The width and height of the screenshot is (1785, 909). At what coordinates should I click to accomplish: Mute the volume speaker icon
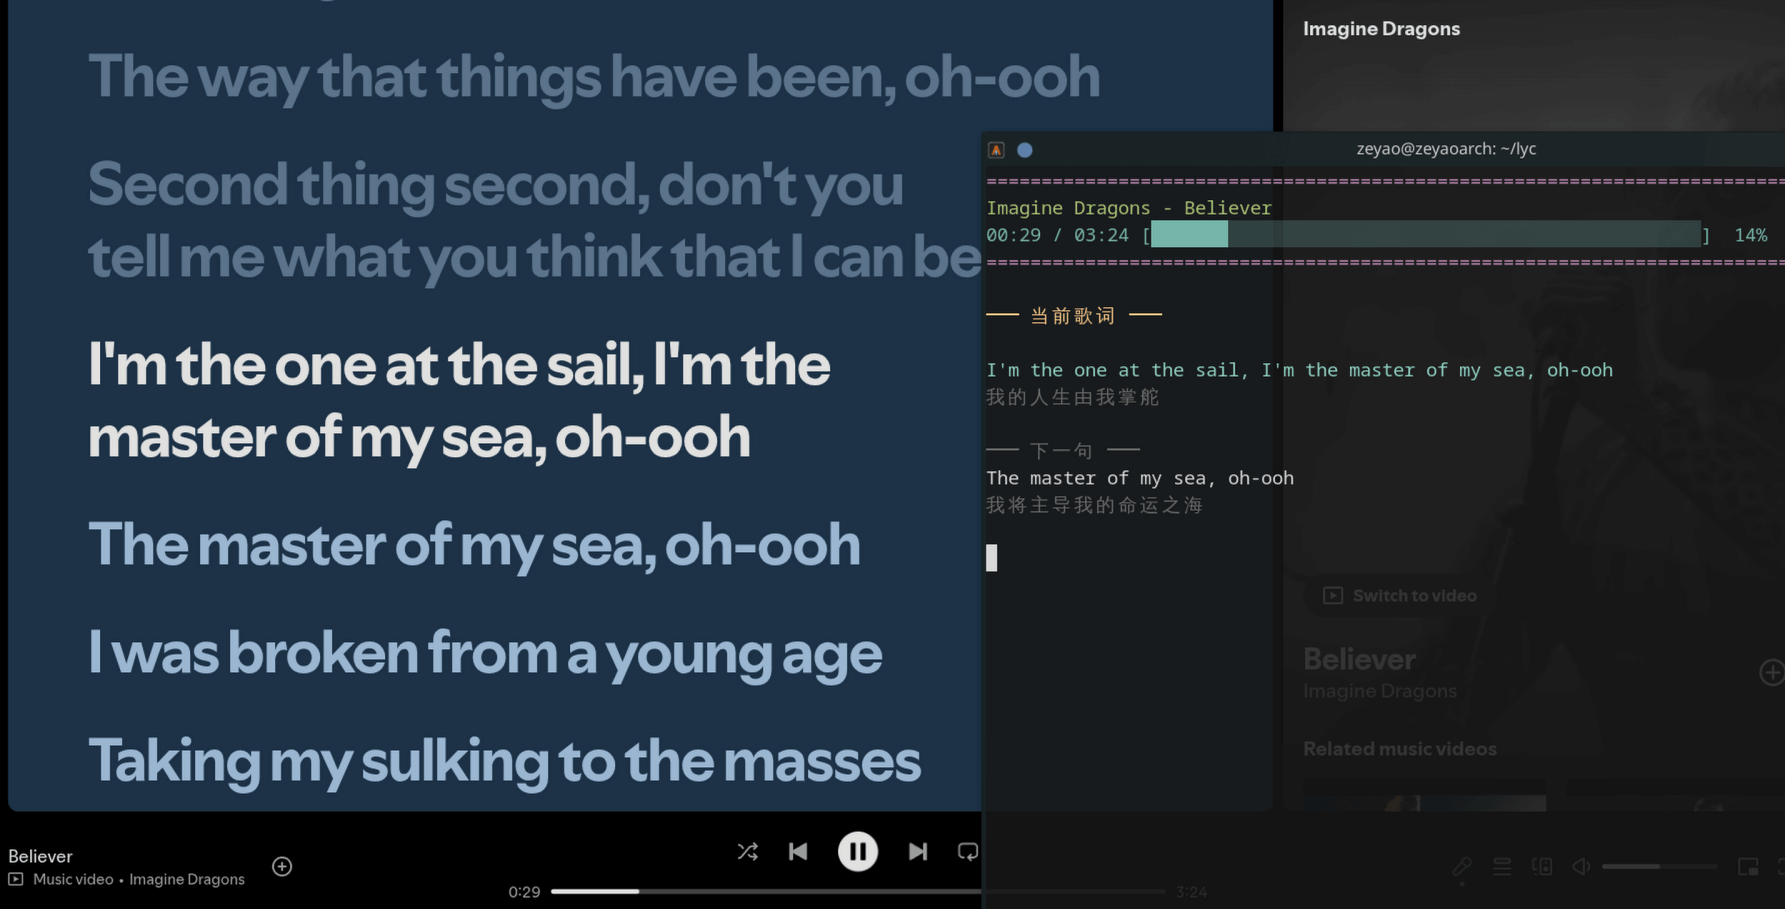tap(1581, 866)
